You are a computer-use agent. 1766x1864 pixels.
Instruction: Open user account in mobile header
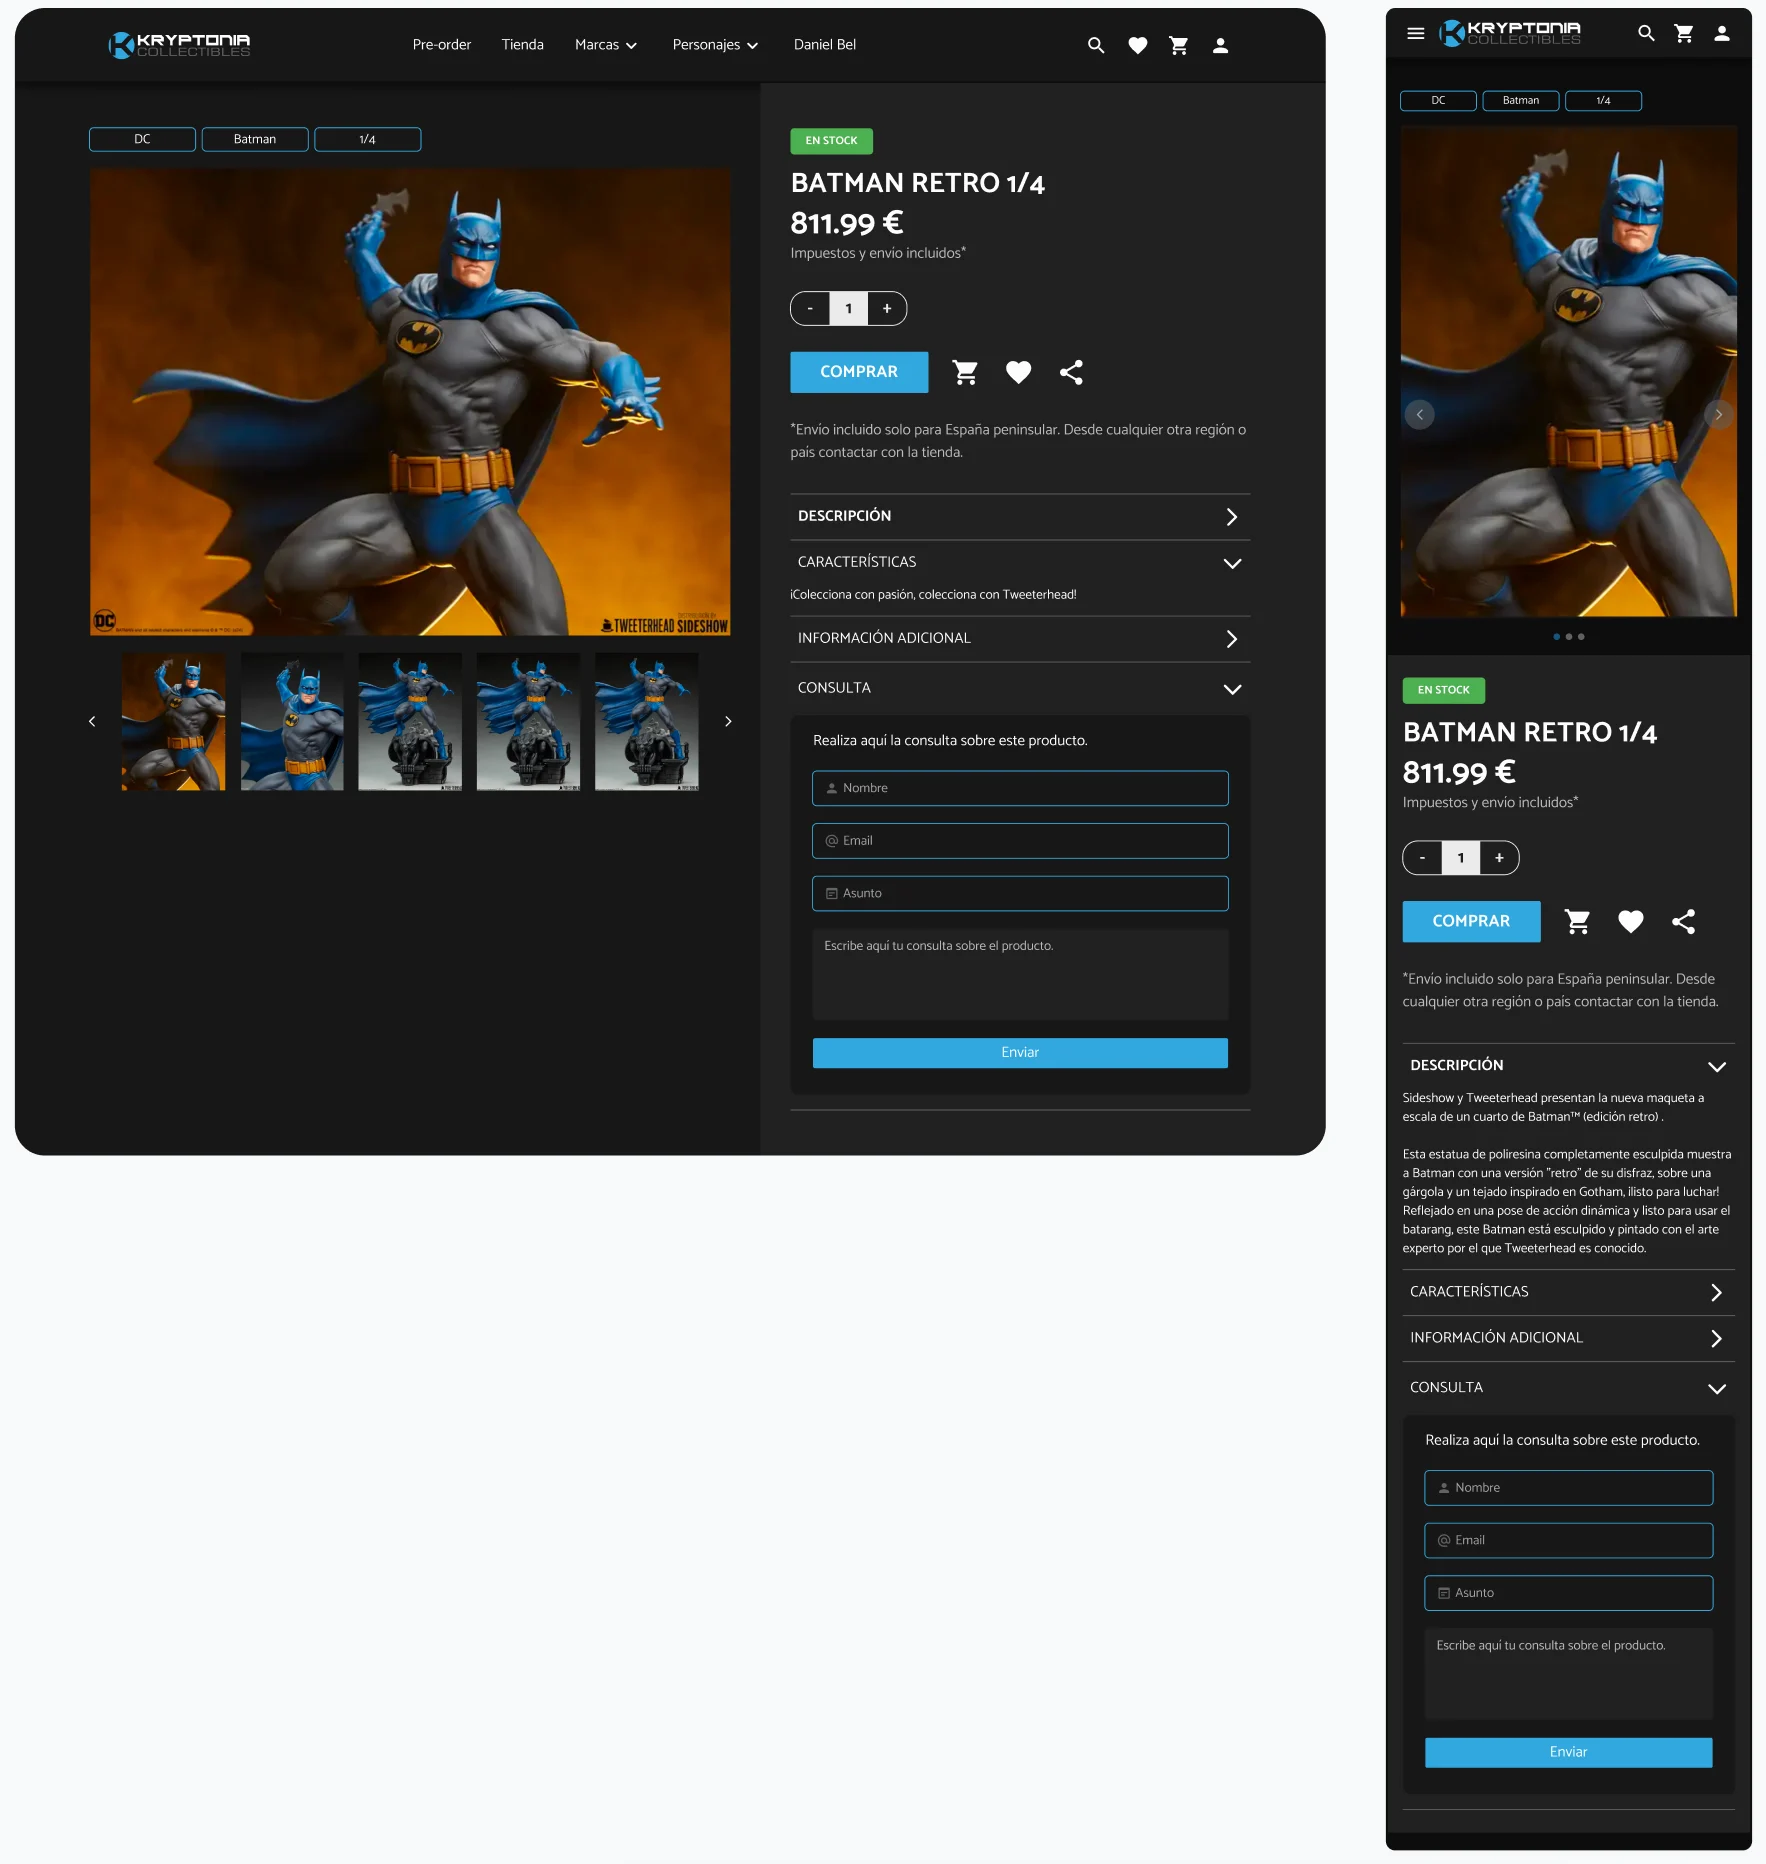point(1722,33)
